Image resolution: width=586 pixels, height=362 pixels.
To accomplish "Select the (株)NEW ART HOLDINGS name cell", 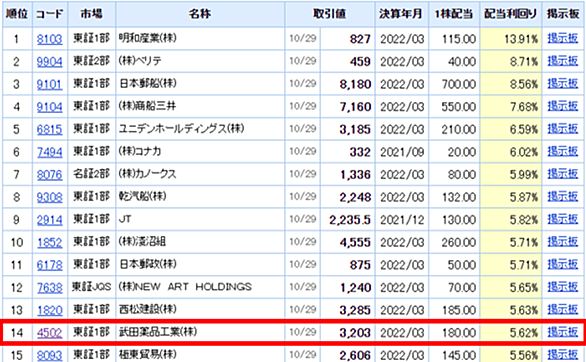I will (200, 288).
